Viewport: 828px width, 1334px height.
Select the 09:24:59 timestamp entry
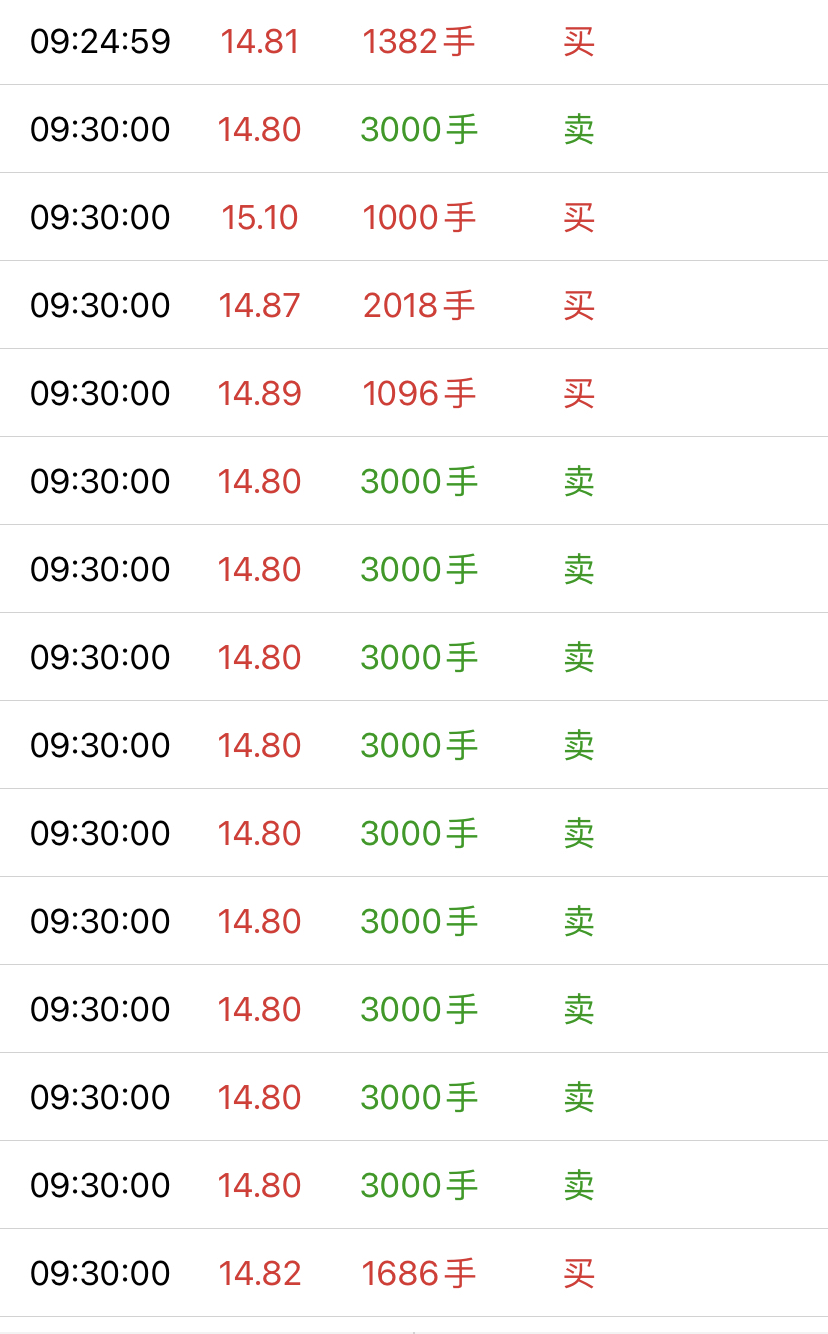point(100,42)
